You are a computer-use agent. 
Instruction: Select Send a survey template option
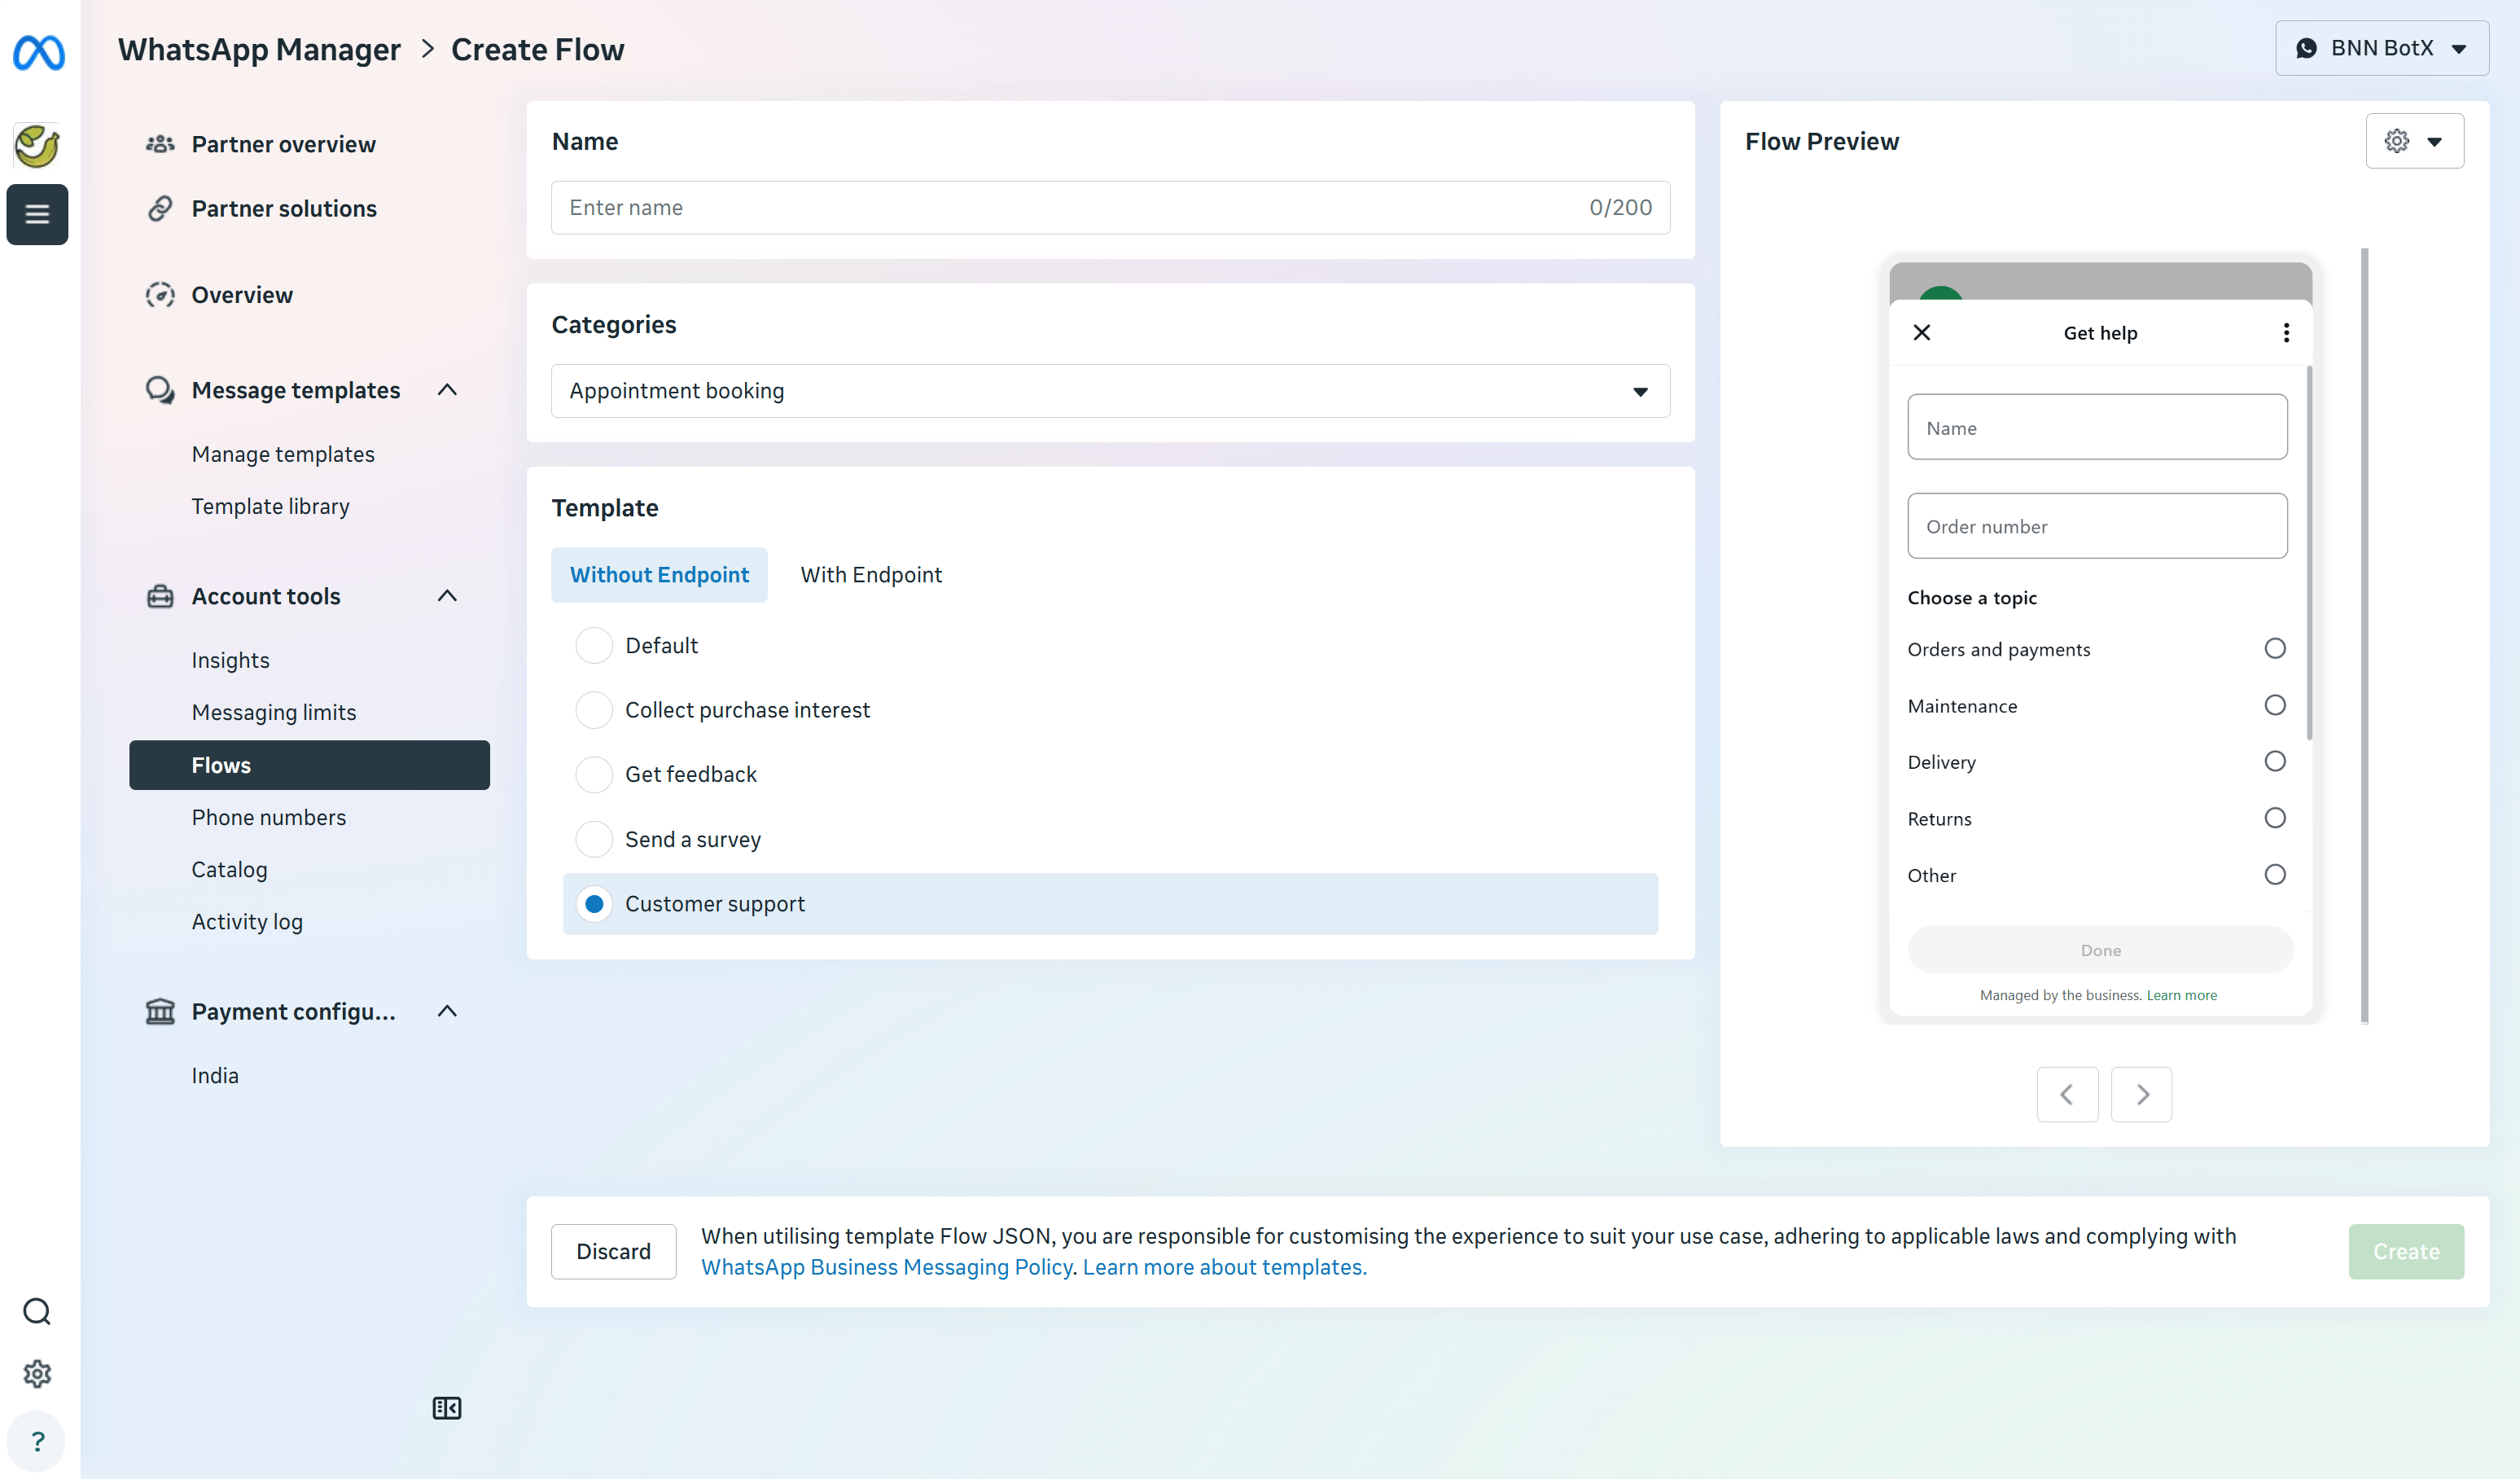(594, 839)
